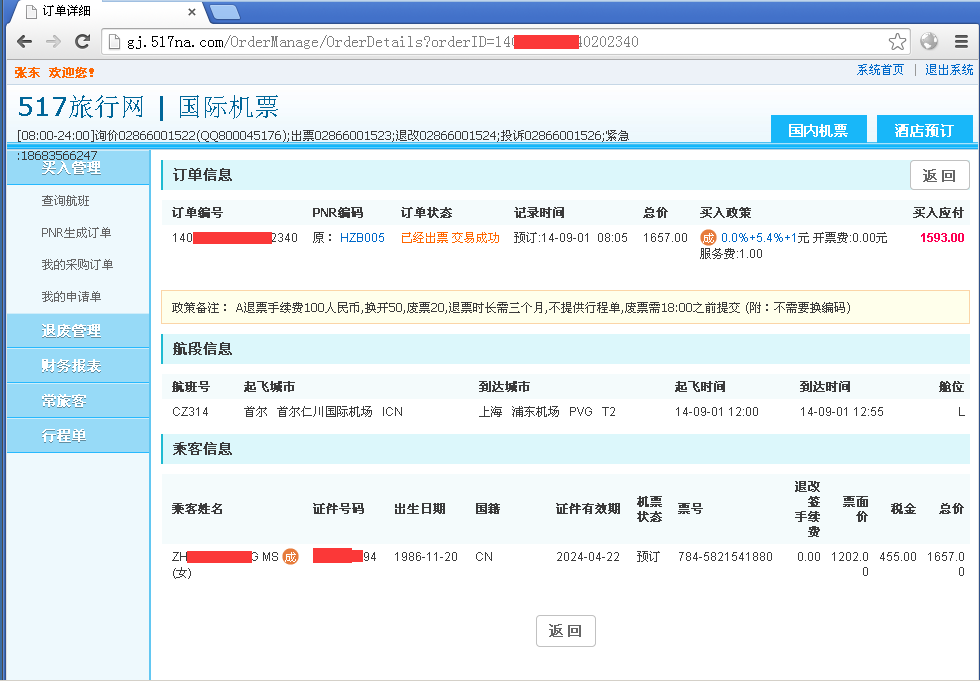Expand the 财务报表 sidebar section
This screenshot has height=681, width=980.
coord(78,365)
